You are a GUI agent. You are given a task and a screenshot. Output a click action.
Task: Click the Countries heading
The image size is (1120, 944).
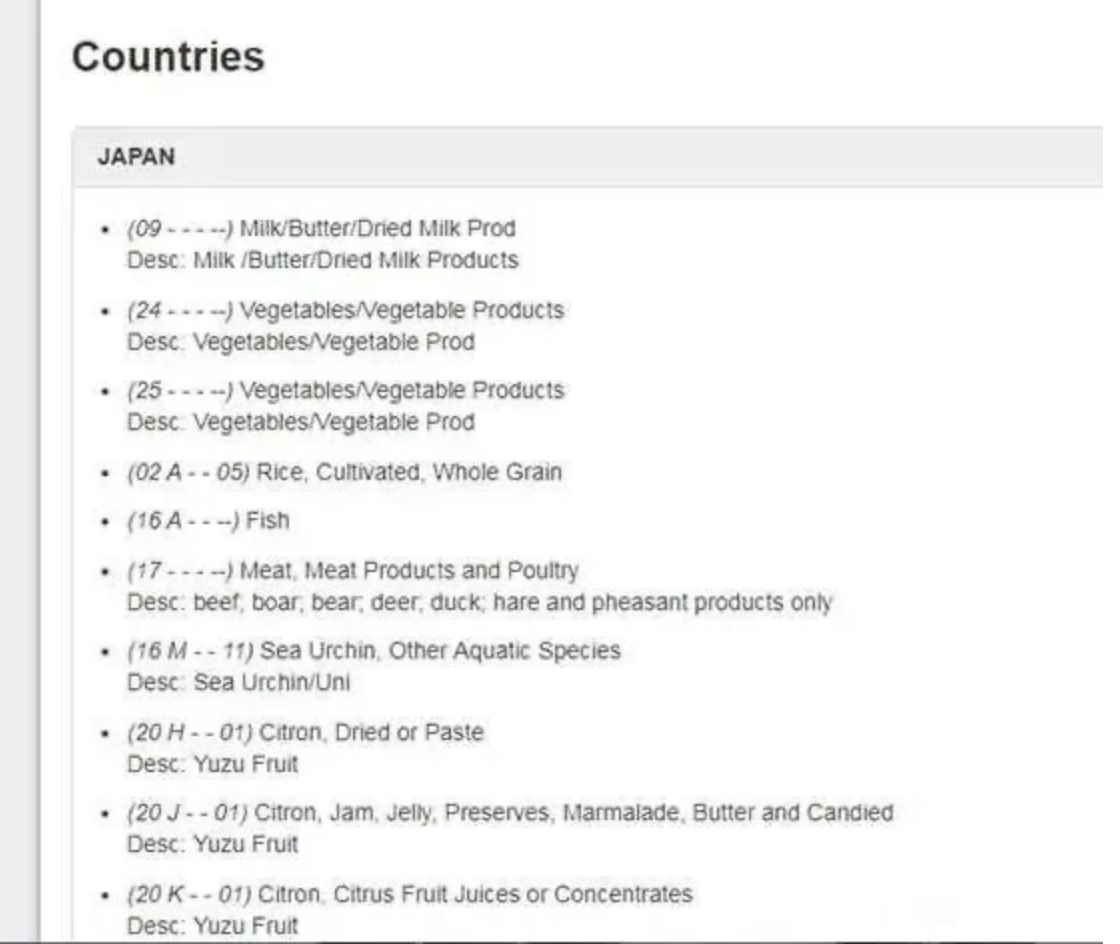coord(168,57)
